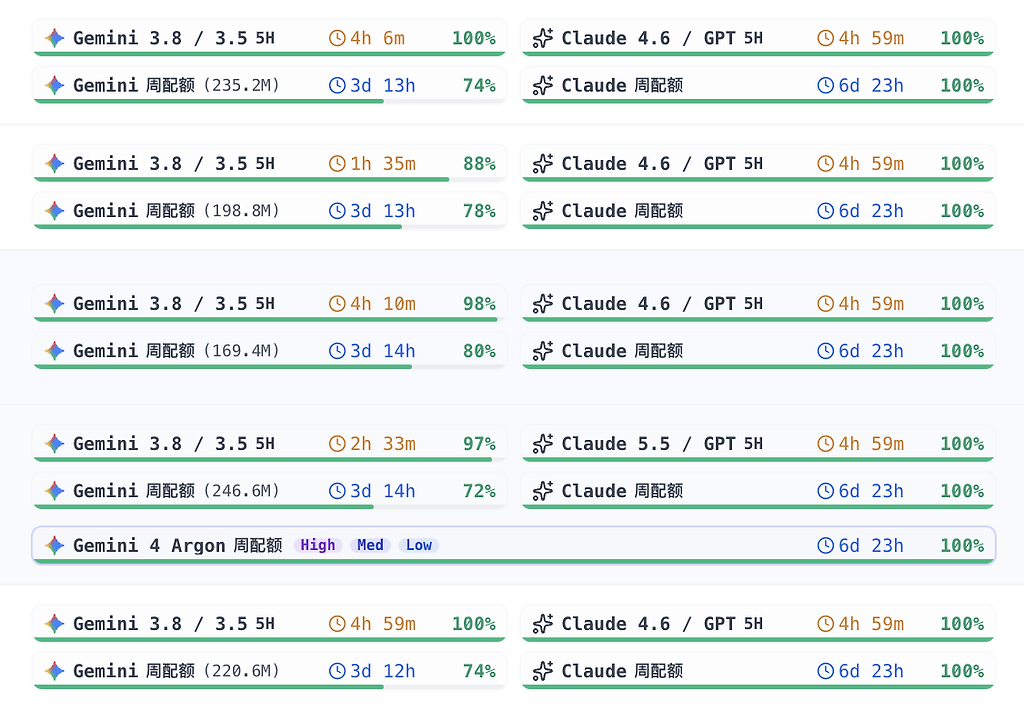The width and height of the screenshot is (1024, 709).
Task: Select the Low tag on Gemini 4 Argon
Action: [419, 545]
